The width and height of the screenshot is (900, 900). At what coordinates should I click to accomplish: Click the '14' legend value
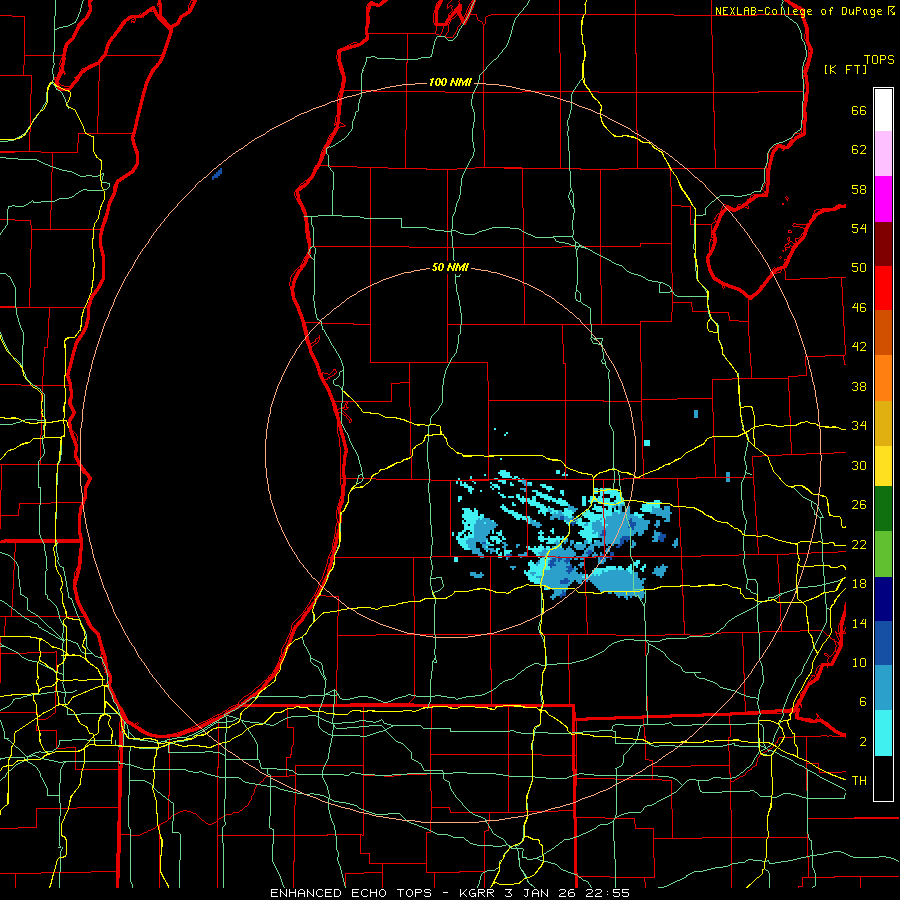click(859, 623)
